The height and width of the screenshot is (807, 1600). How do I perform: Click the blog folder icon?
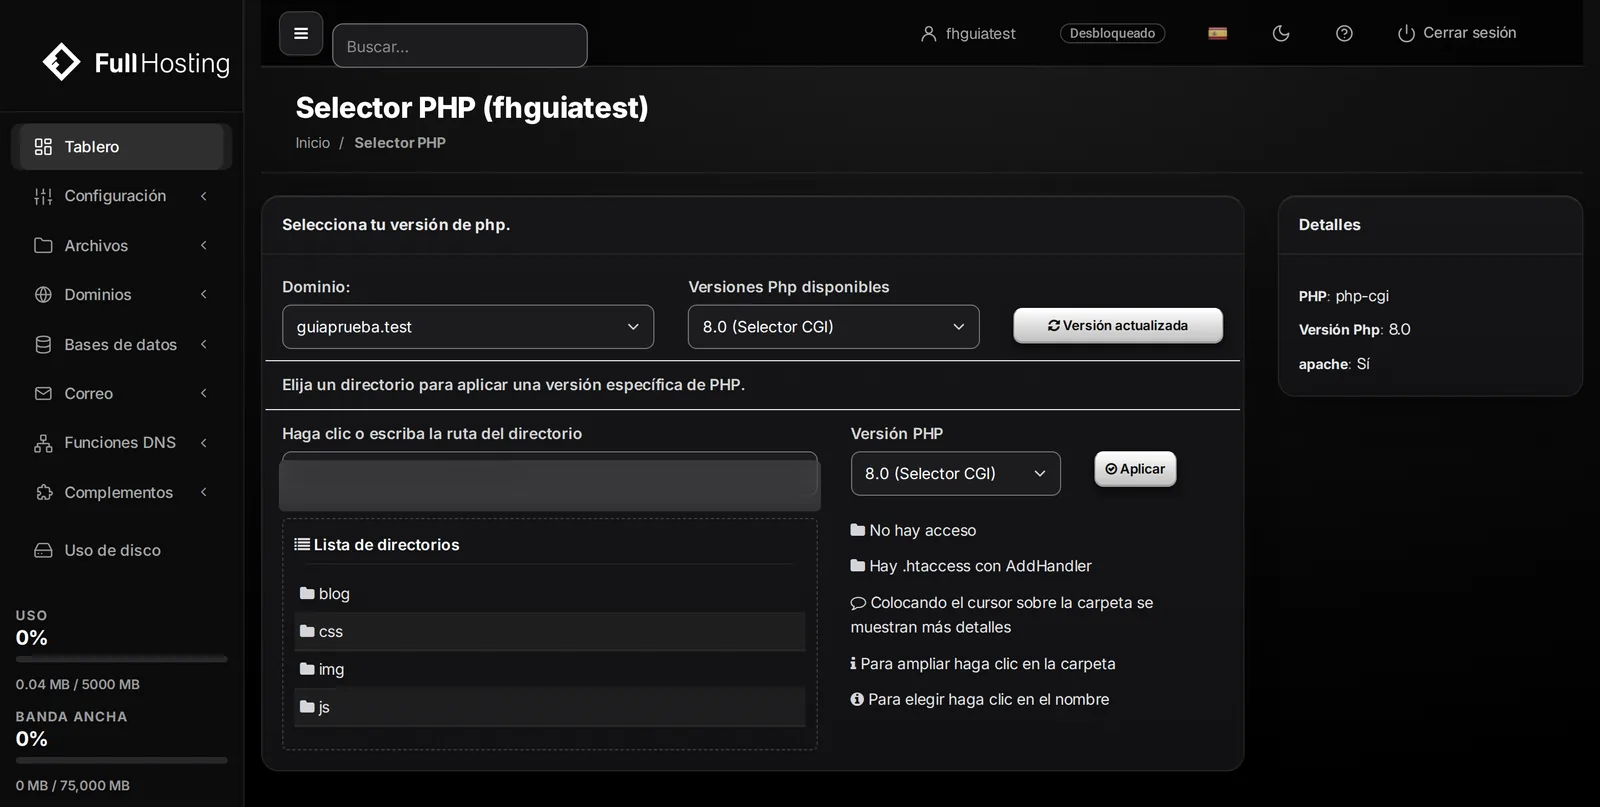(x=307, y=593)
